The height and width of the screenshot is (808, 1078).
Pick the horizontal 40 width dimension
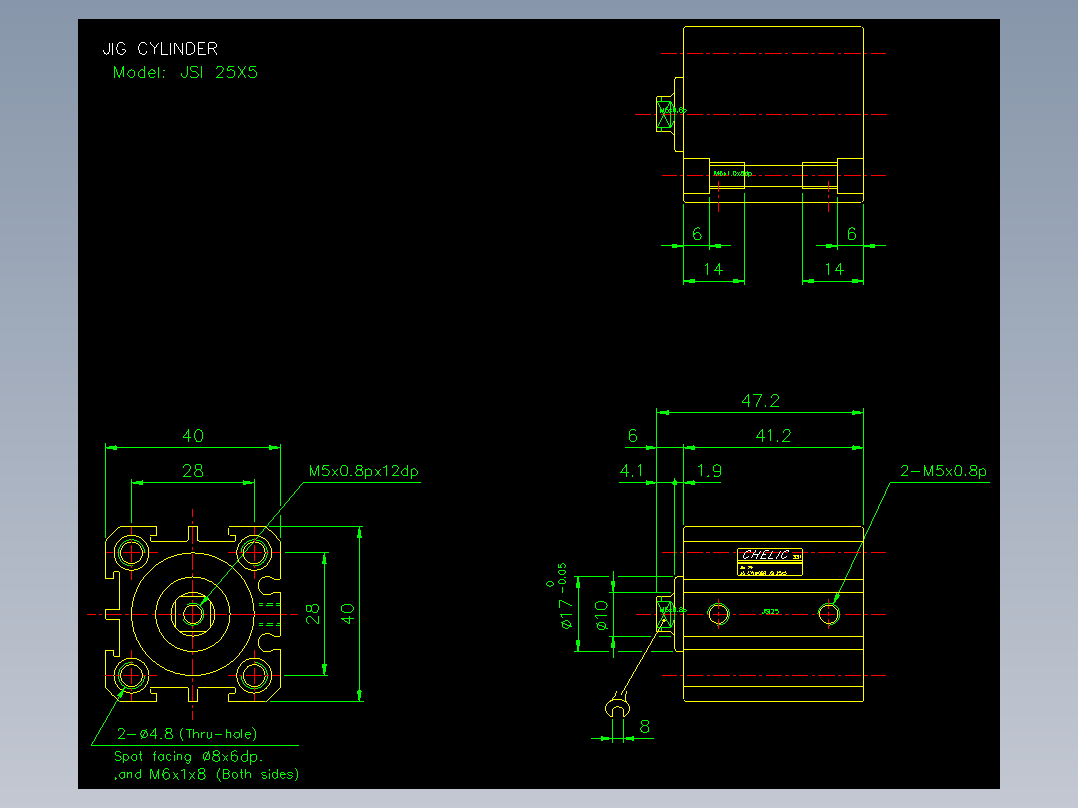pos(192,435)
